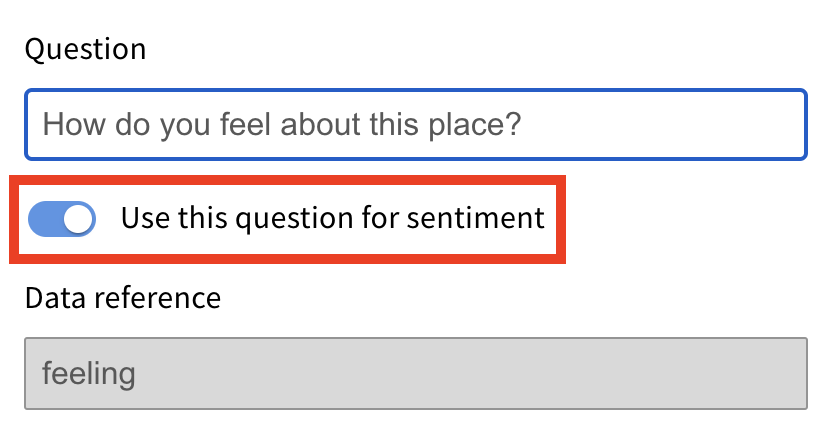Click the placeholder text 'How do you feel about this place?'
Viewport: 832px width, 430px height.
pos(283,126)
